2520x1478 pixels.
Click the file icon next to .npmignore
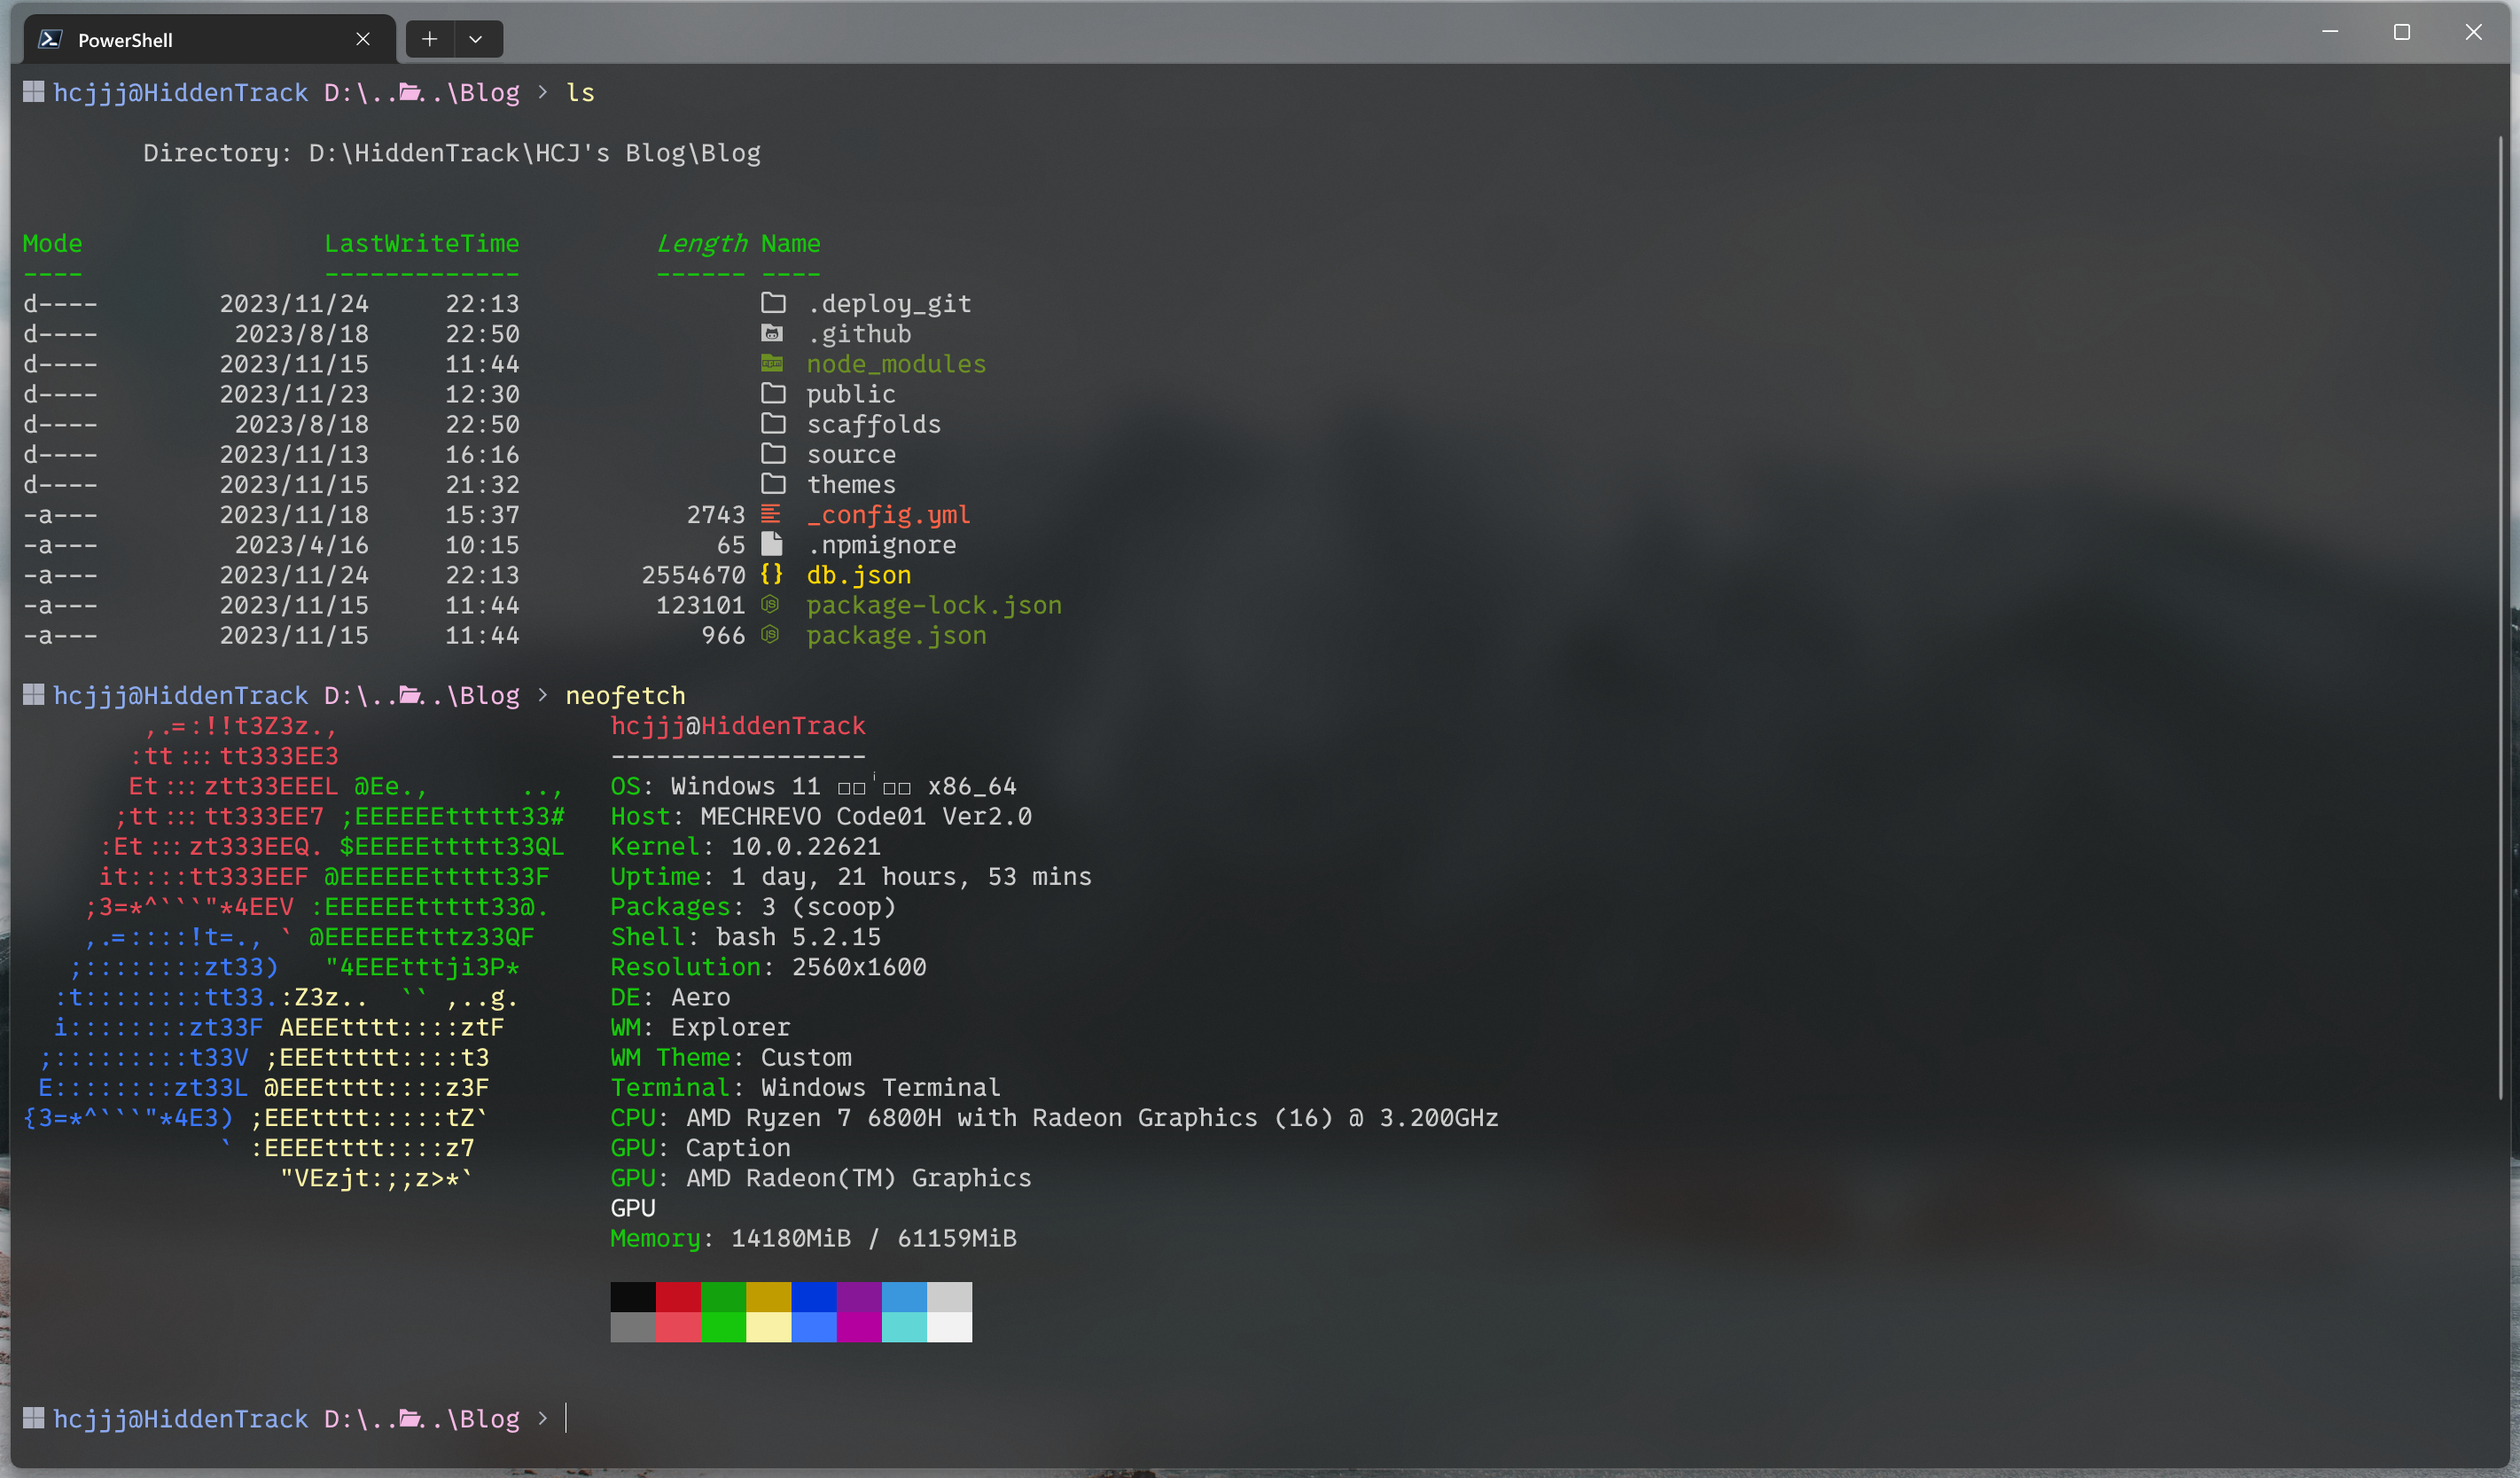[x=772, y=544]
